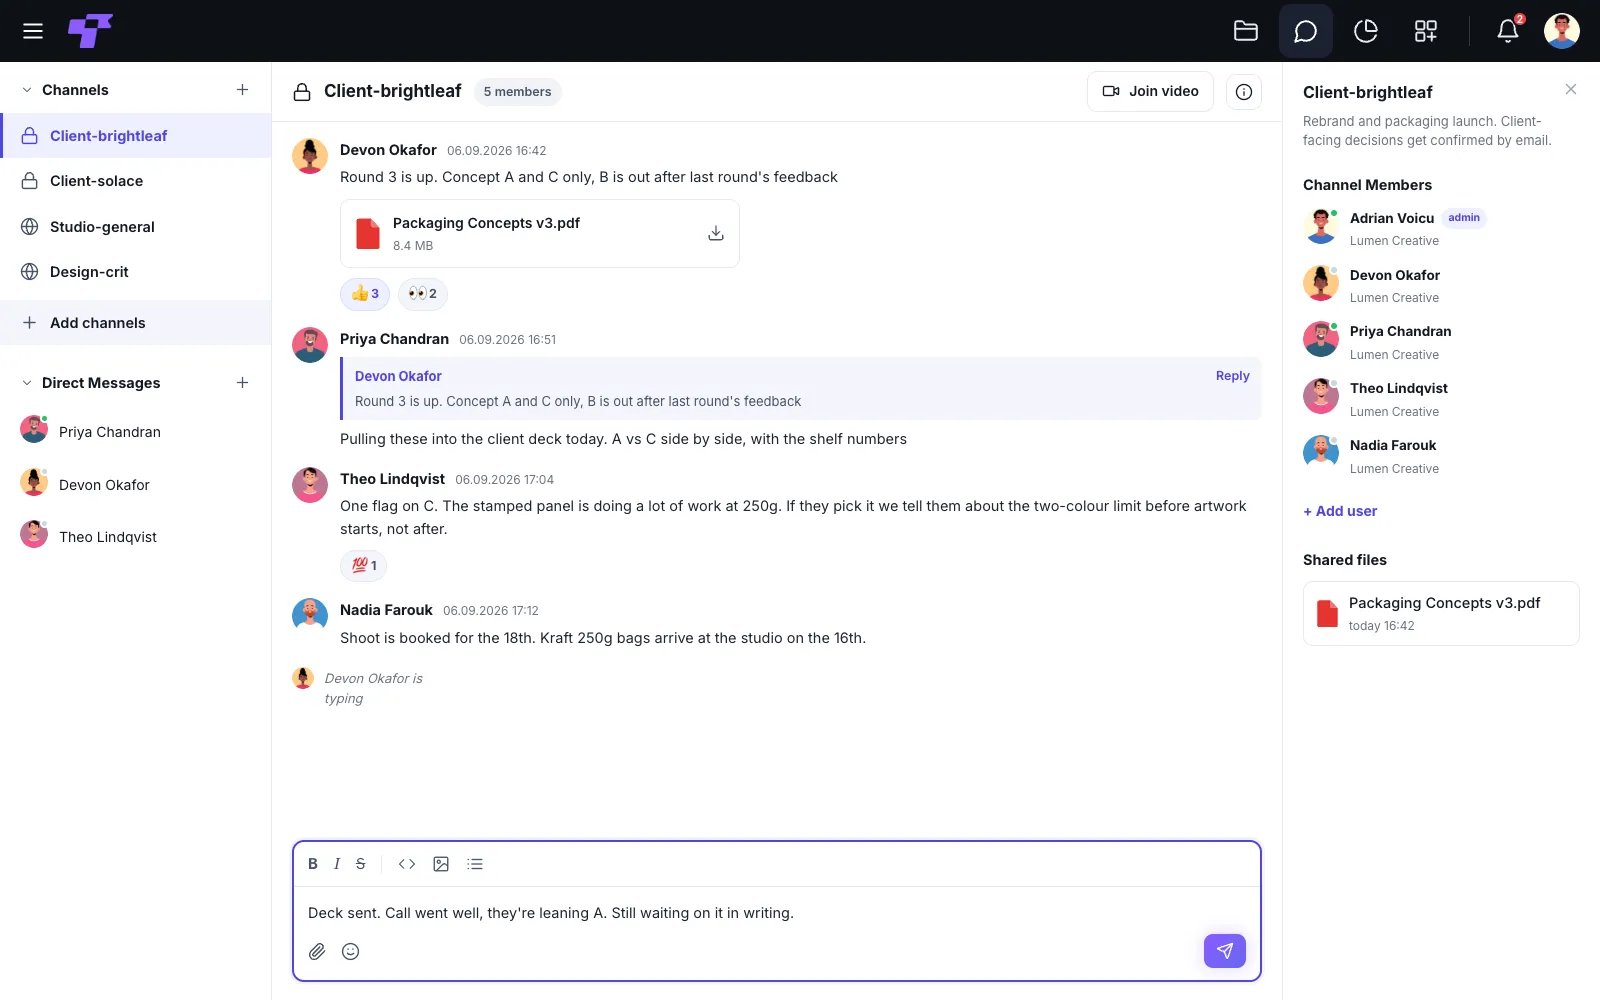Viewport: 1600px width, 1000px height.
Task: Open direct message with Theo Lindqvist
Action: pos(136,537)
